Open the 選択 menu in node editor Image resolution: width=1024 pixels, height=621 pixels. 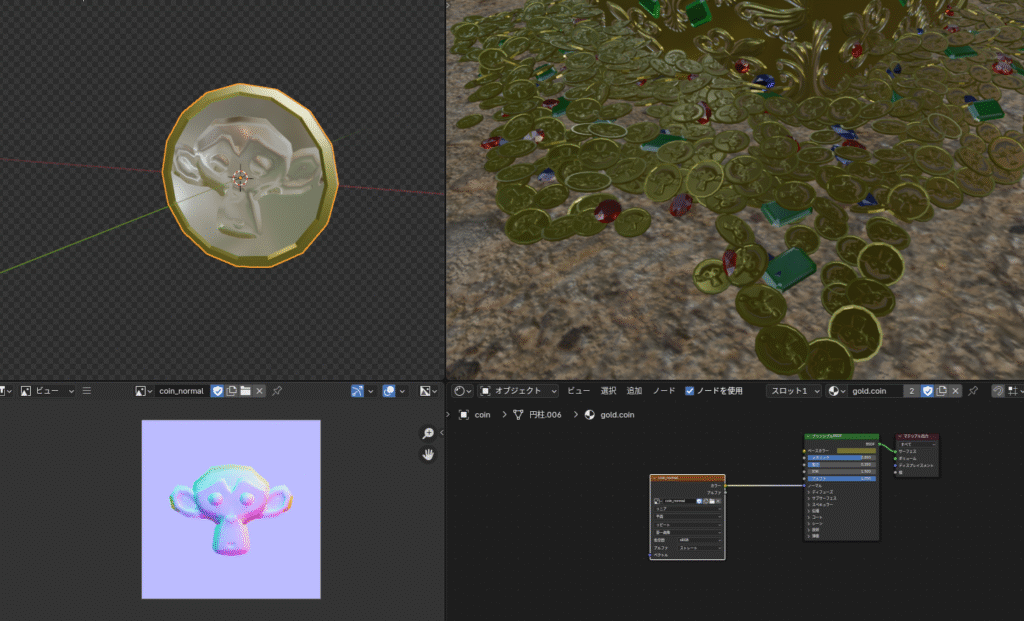(x=609, y=391)
